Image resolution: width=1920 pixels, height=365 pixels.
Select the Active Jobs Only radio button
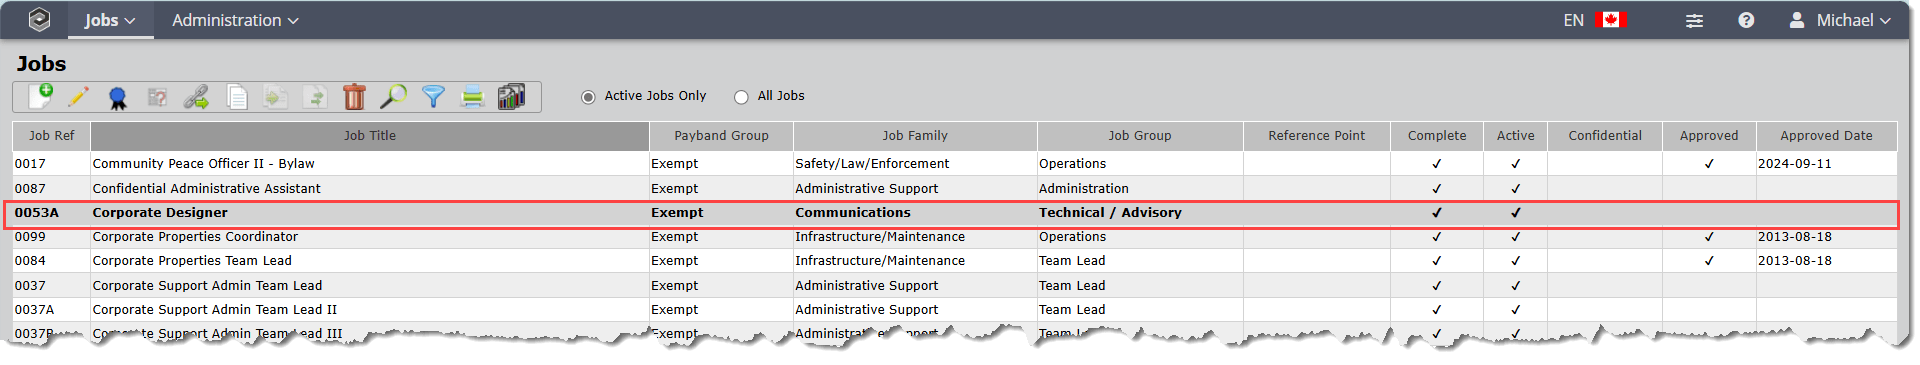click(588, 97)
